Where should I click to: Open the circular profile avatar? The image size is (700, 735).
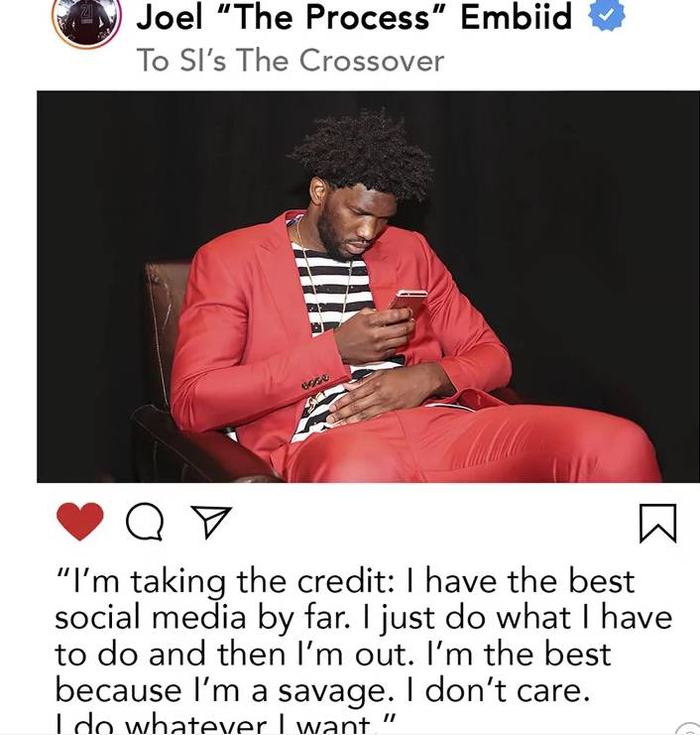point(87,21)
